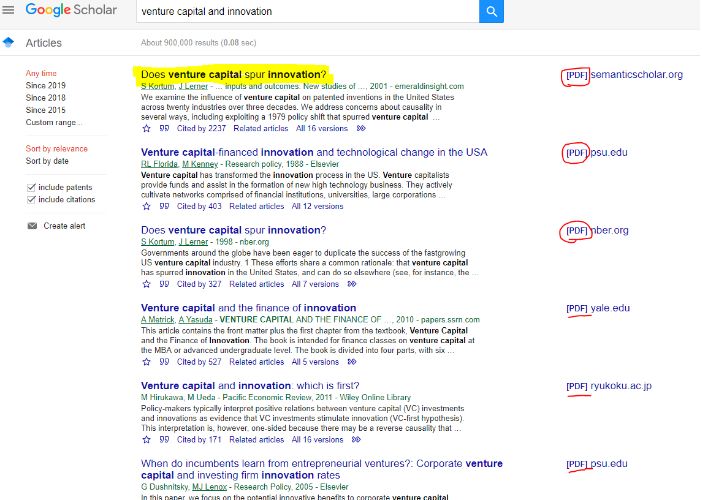Open 'All 16 versions' under 'Cited by 171'
This screenshot has width=702, height=500.
pos(317,440)
